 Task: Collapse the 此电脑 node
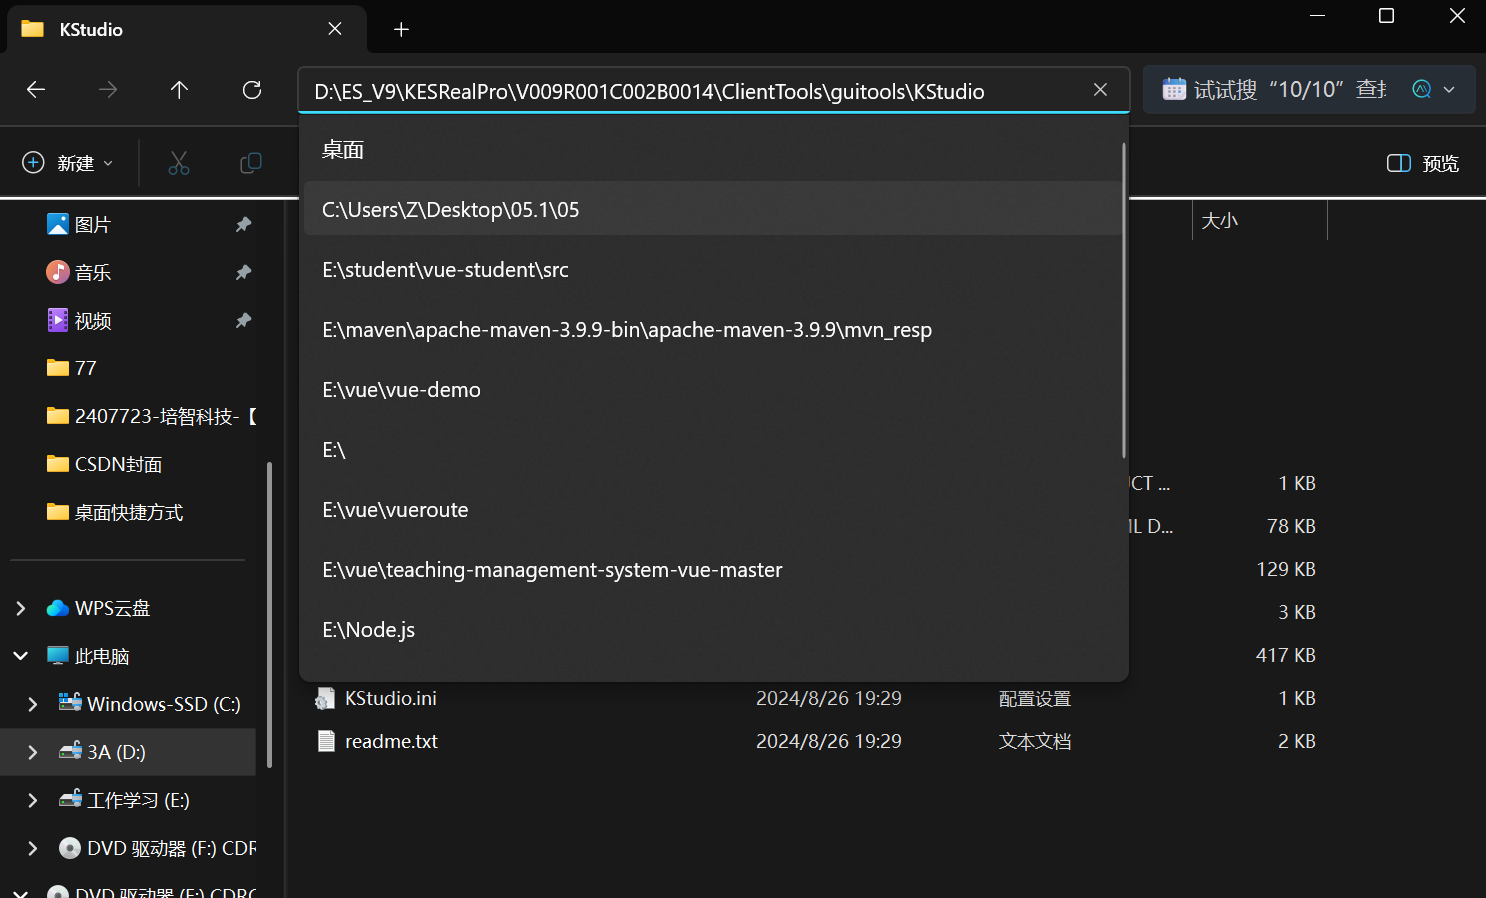(21, 656)
